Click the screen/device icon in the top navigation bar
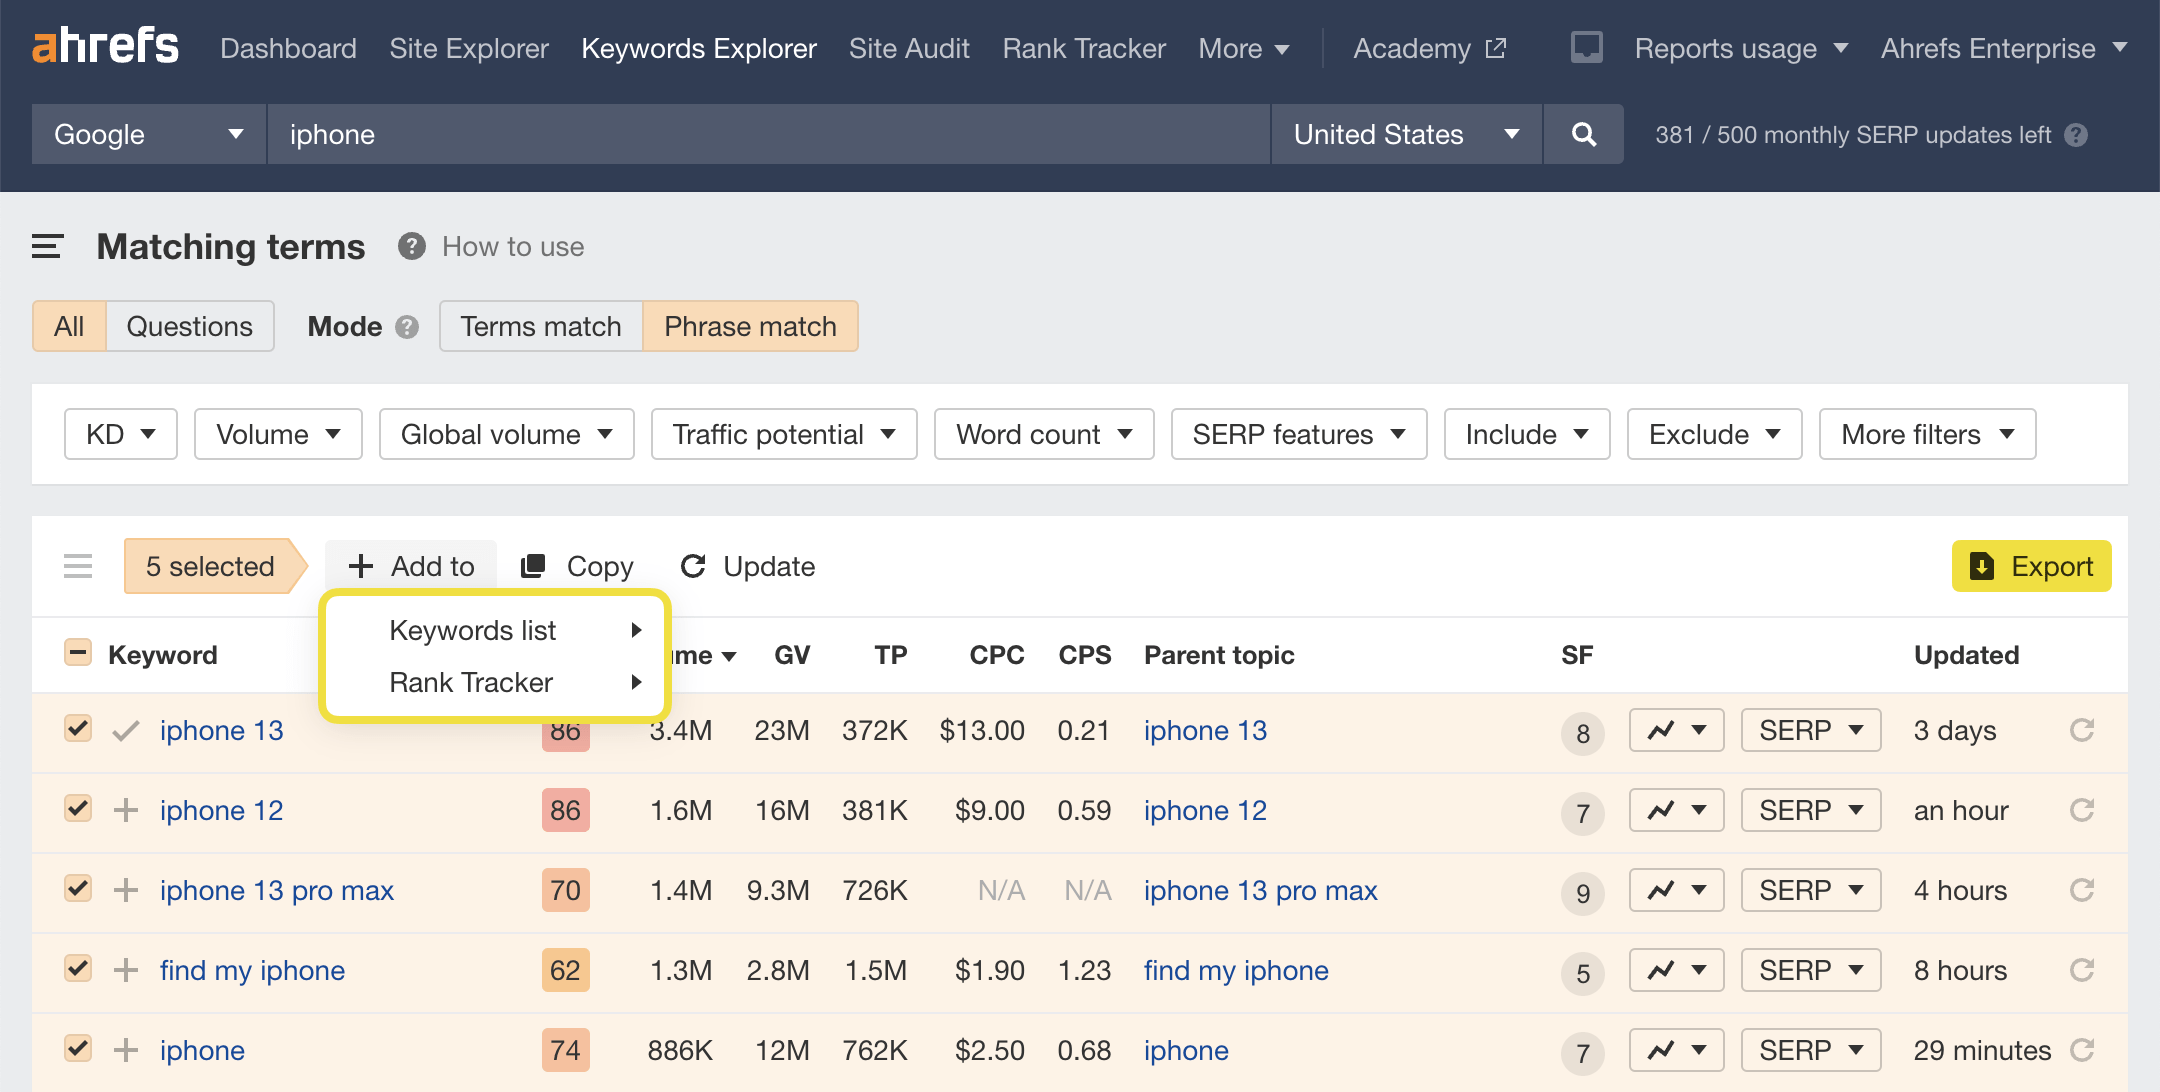 [x=1585, y=46]
